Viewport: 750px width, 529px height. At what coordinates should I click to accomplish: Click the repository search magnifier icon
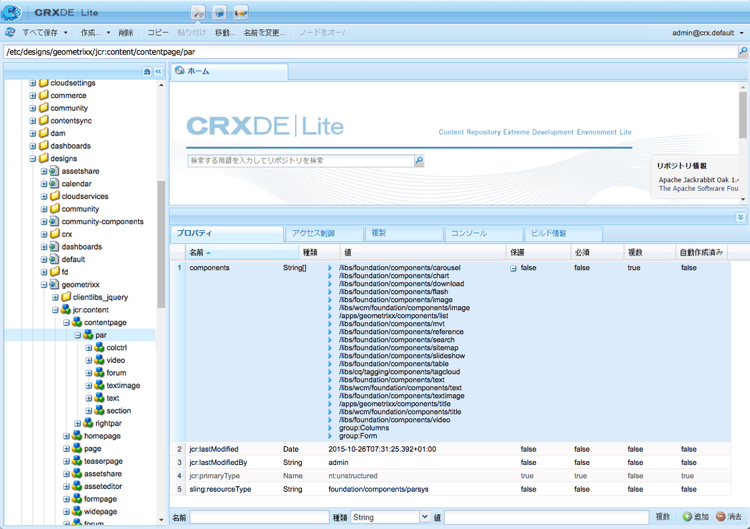[x=419, y=160]
